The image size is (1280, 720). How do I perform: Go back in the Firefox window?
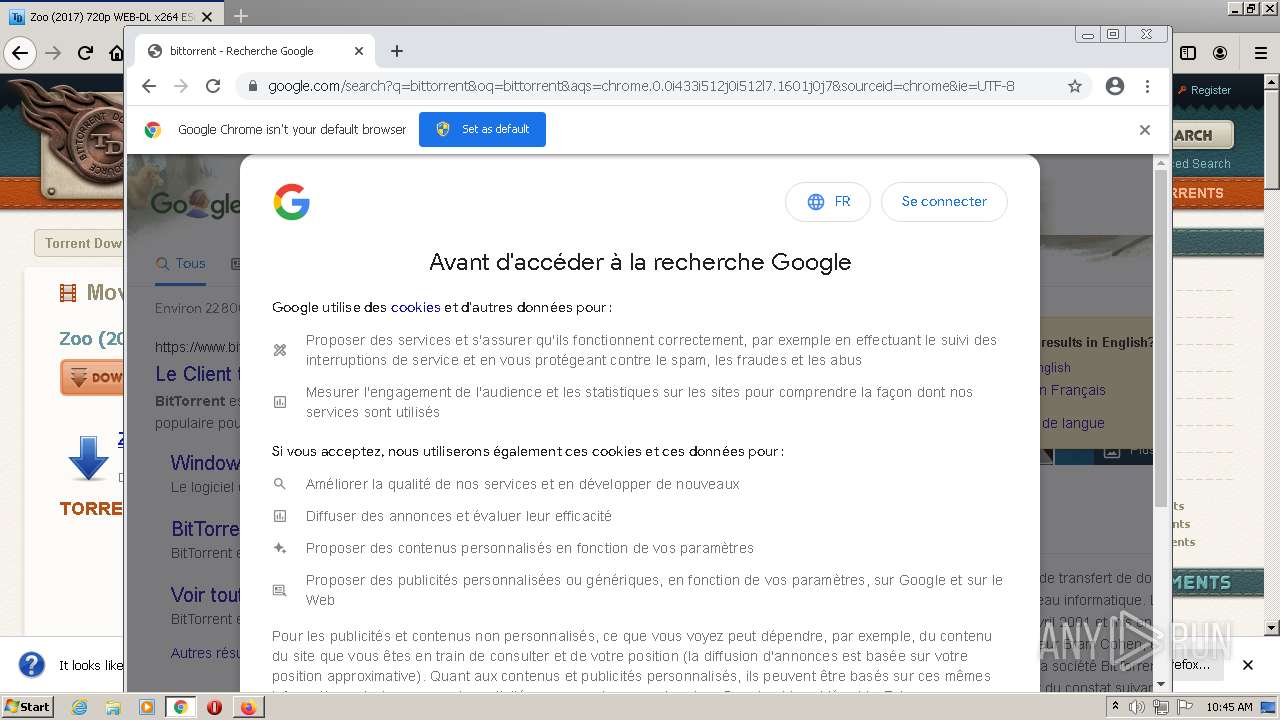(x=20, y=53)
